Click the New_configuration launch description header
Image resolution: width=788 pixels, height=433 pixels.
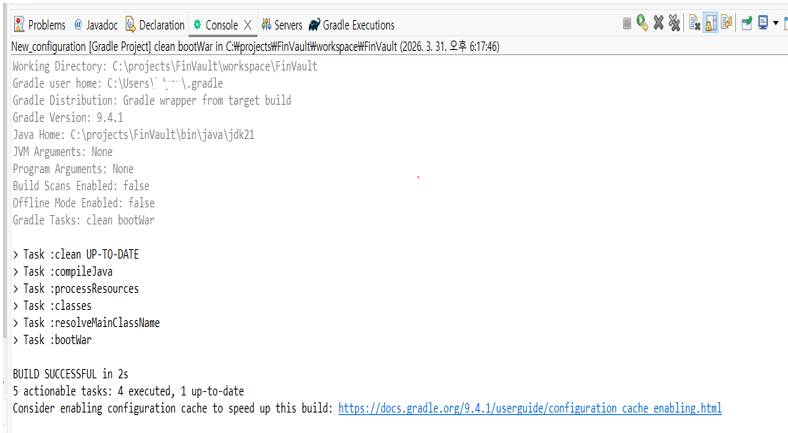(255, 47)
